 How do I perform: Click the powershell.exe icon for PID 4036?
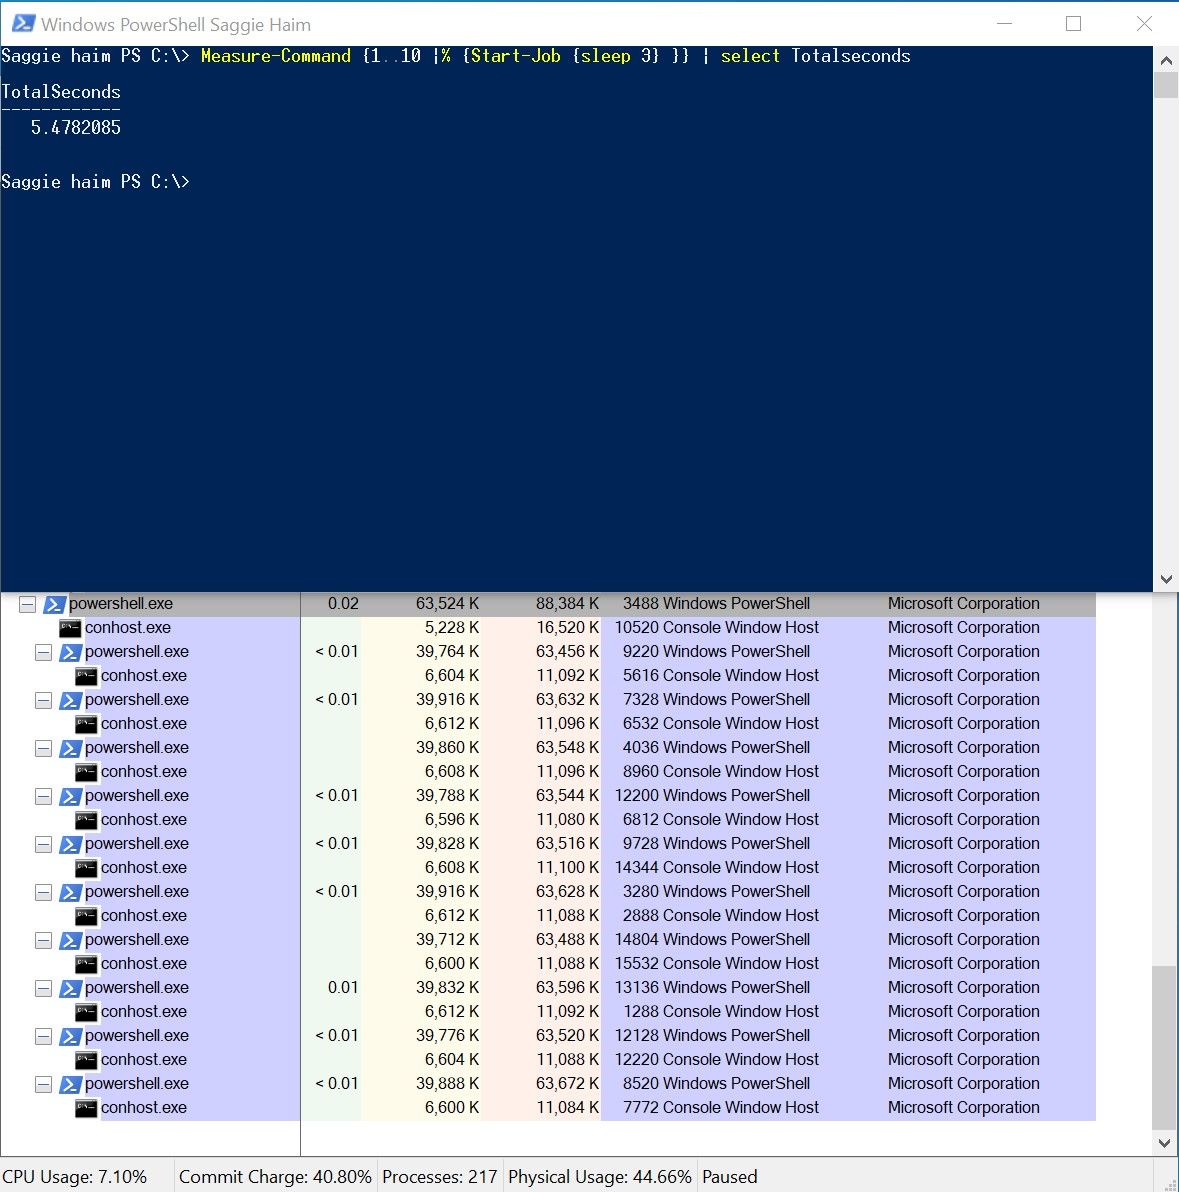(x=70, y=748)
